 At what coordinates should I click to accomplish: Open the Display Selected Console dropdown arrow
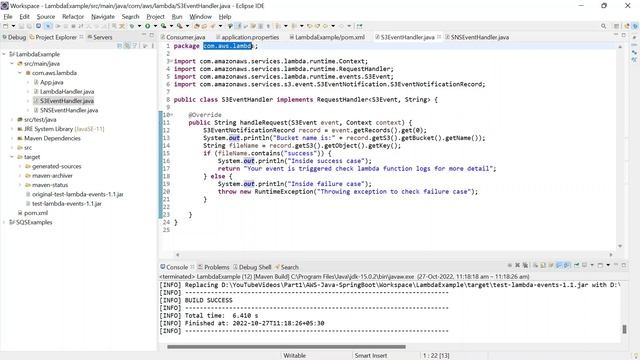click(592, 265)
